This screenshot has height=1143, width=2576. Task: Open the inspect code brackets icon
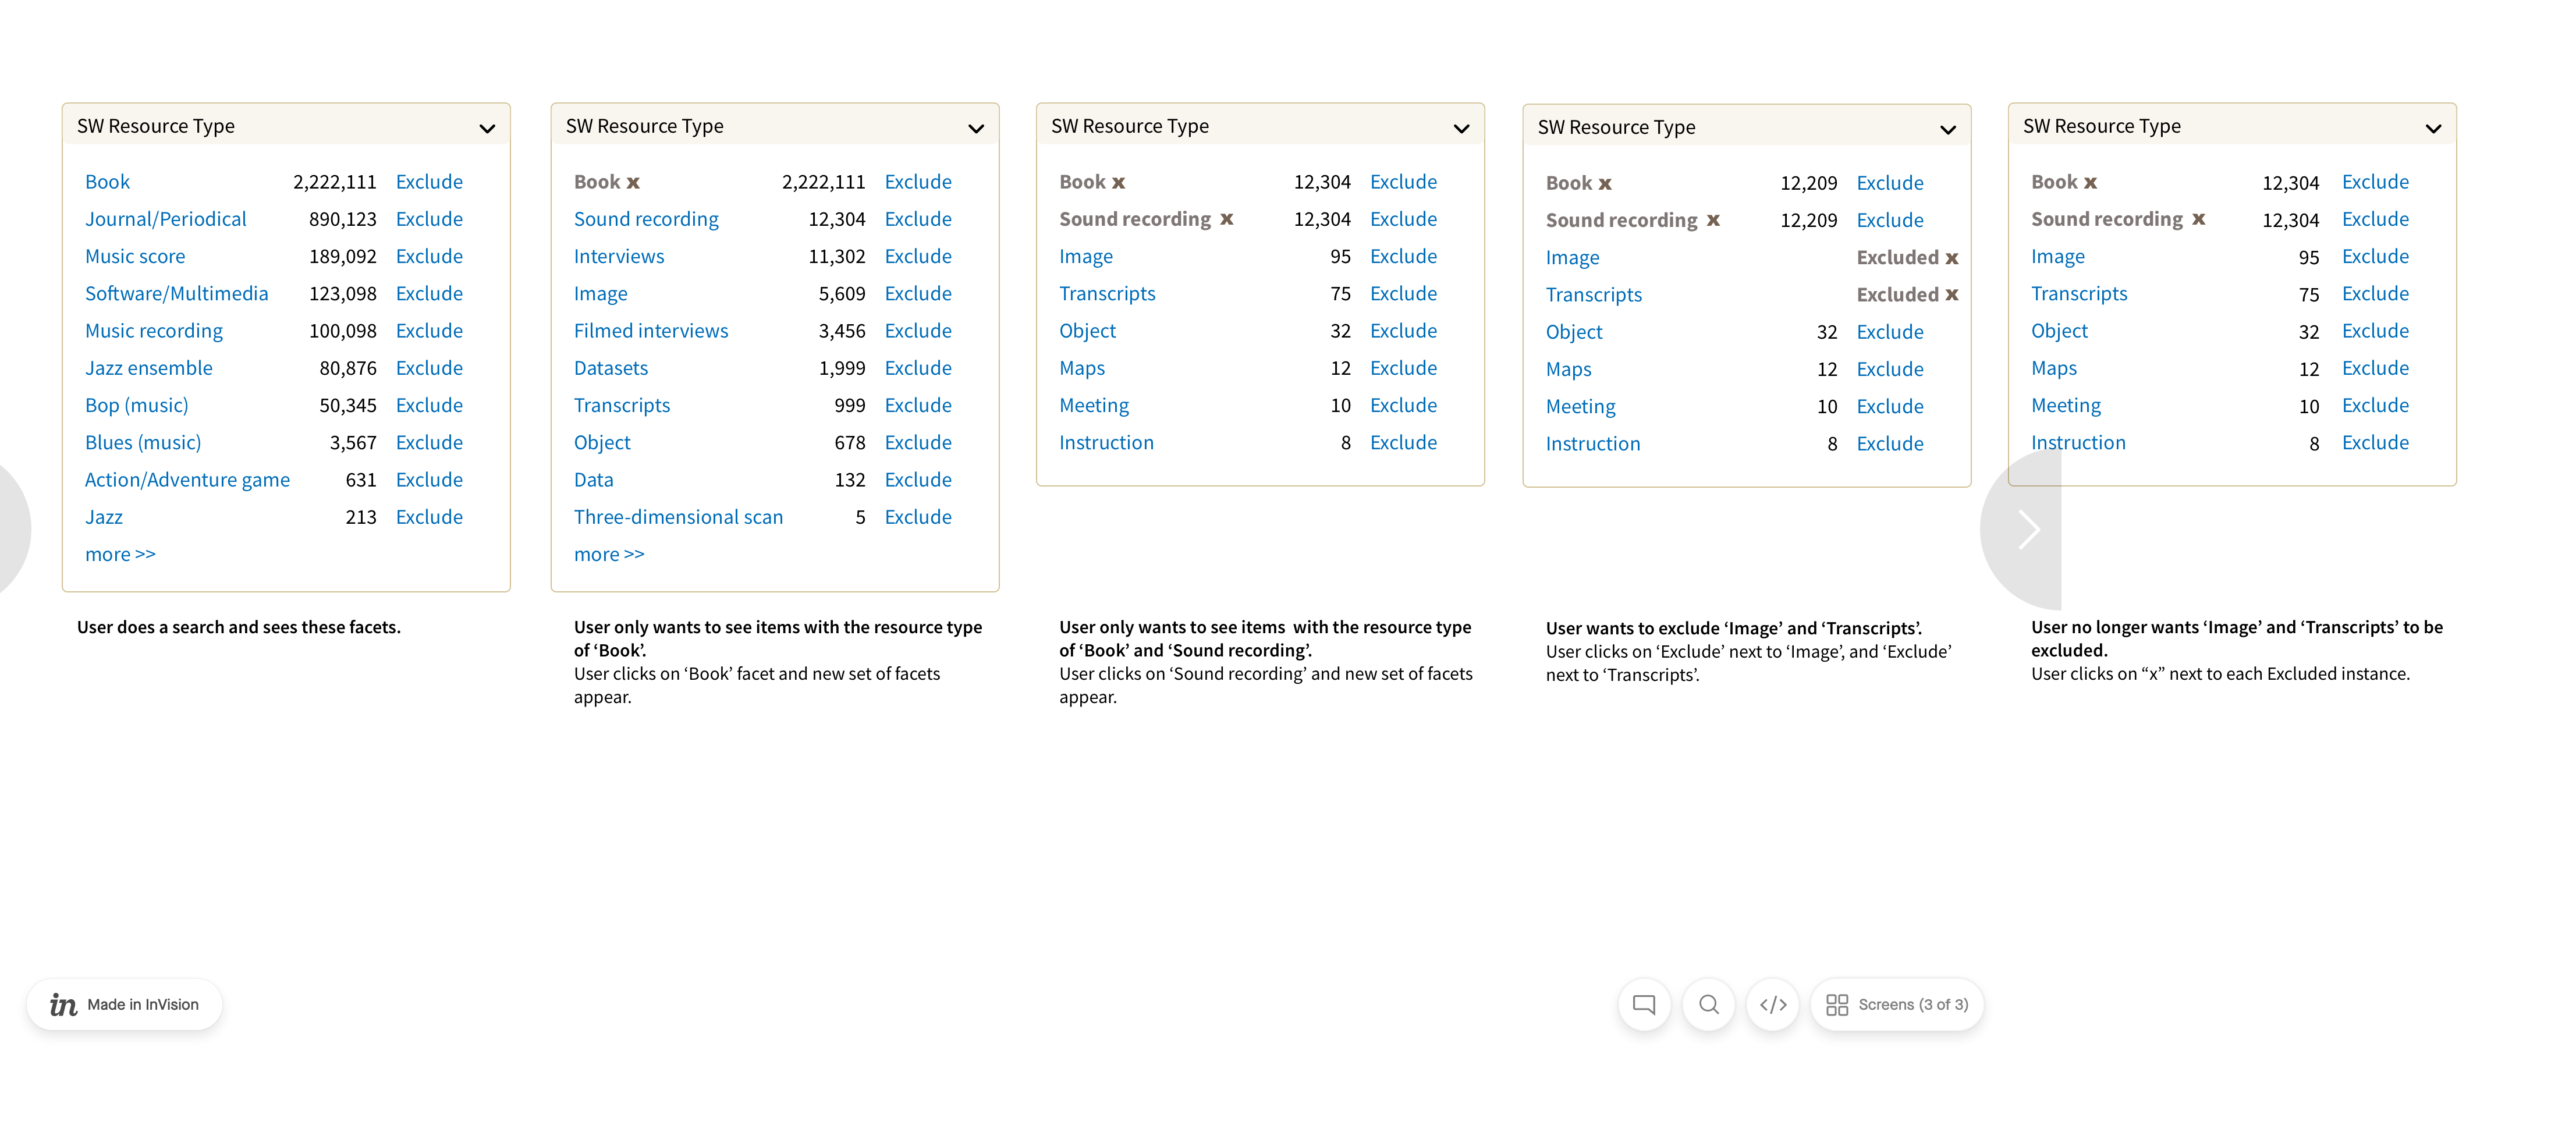click(x=1773, y=1004)
